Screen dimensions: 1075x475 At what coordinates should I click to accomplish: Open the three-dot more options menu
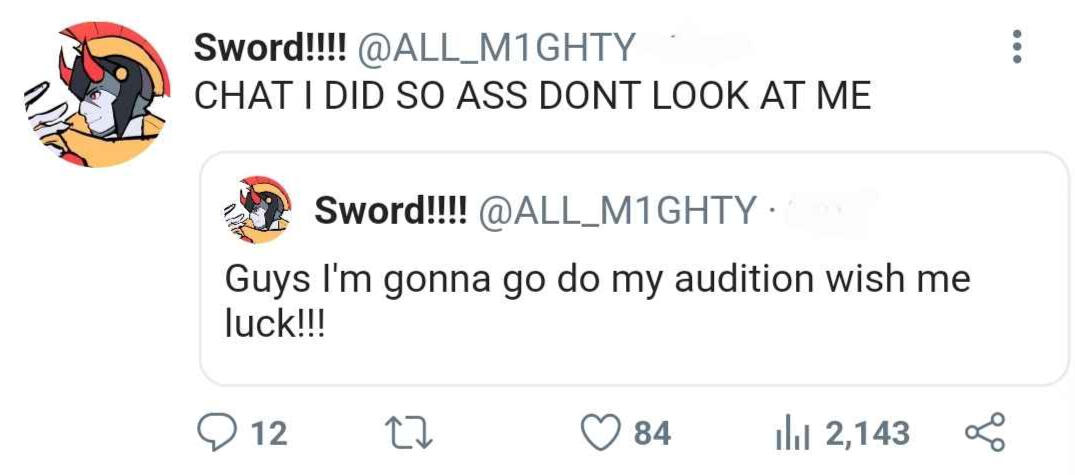[1017, 47]
